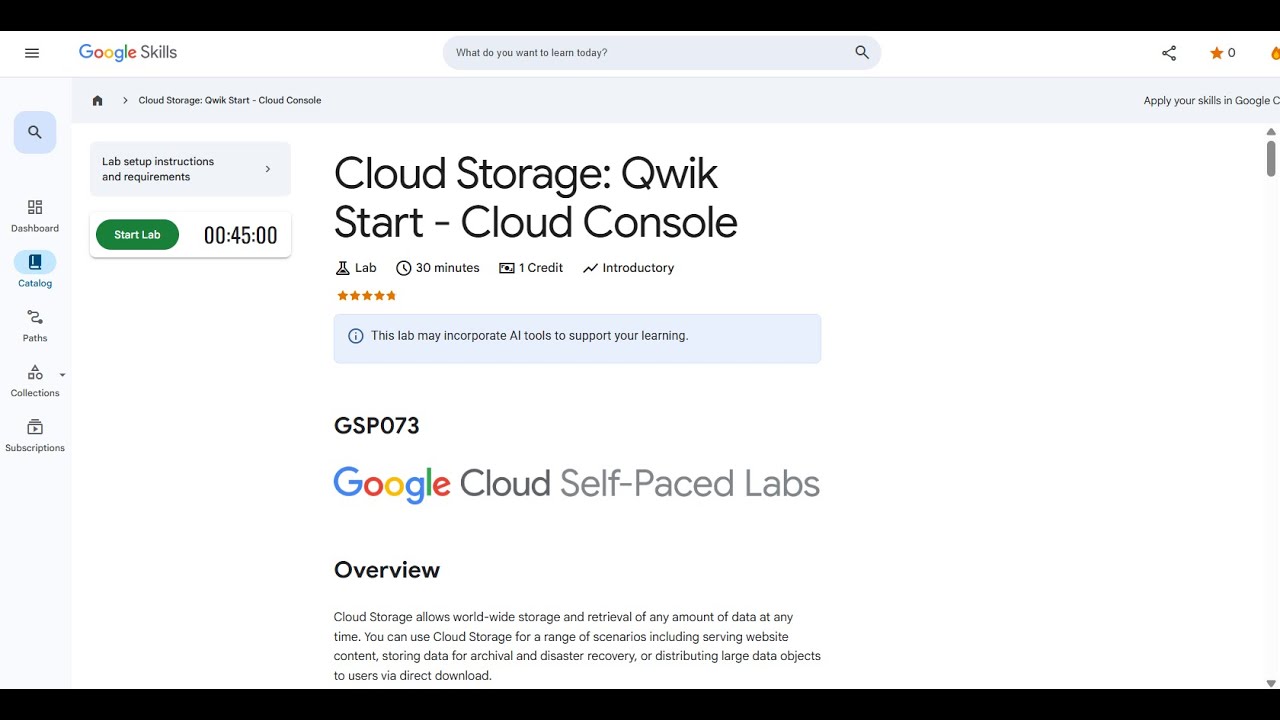
Task: Click the Google Skills logo
Action: (x=128, y=53)
